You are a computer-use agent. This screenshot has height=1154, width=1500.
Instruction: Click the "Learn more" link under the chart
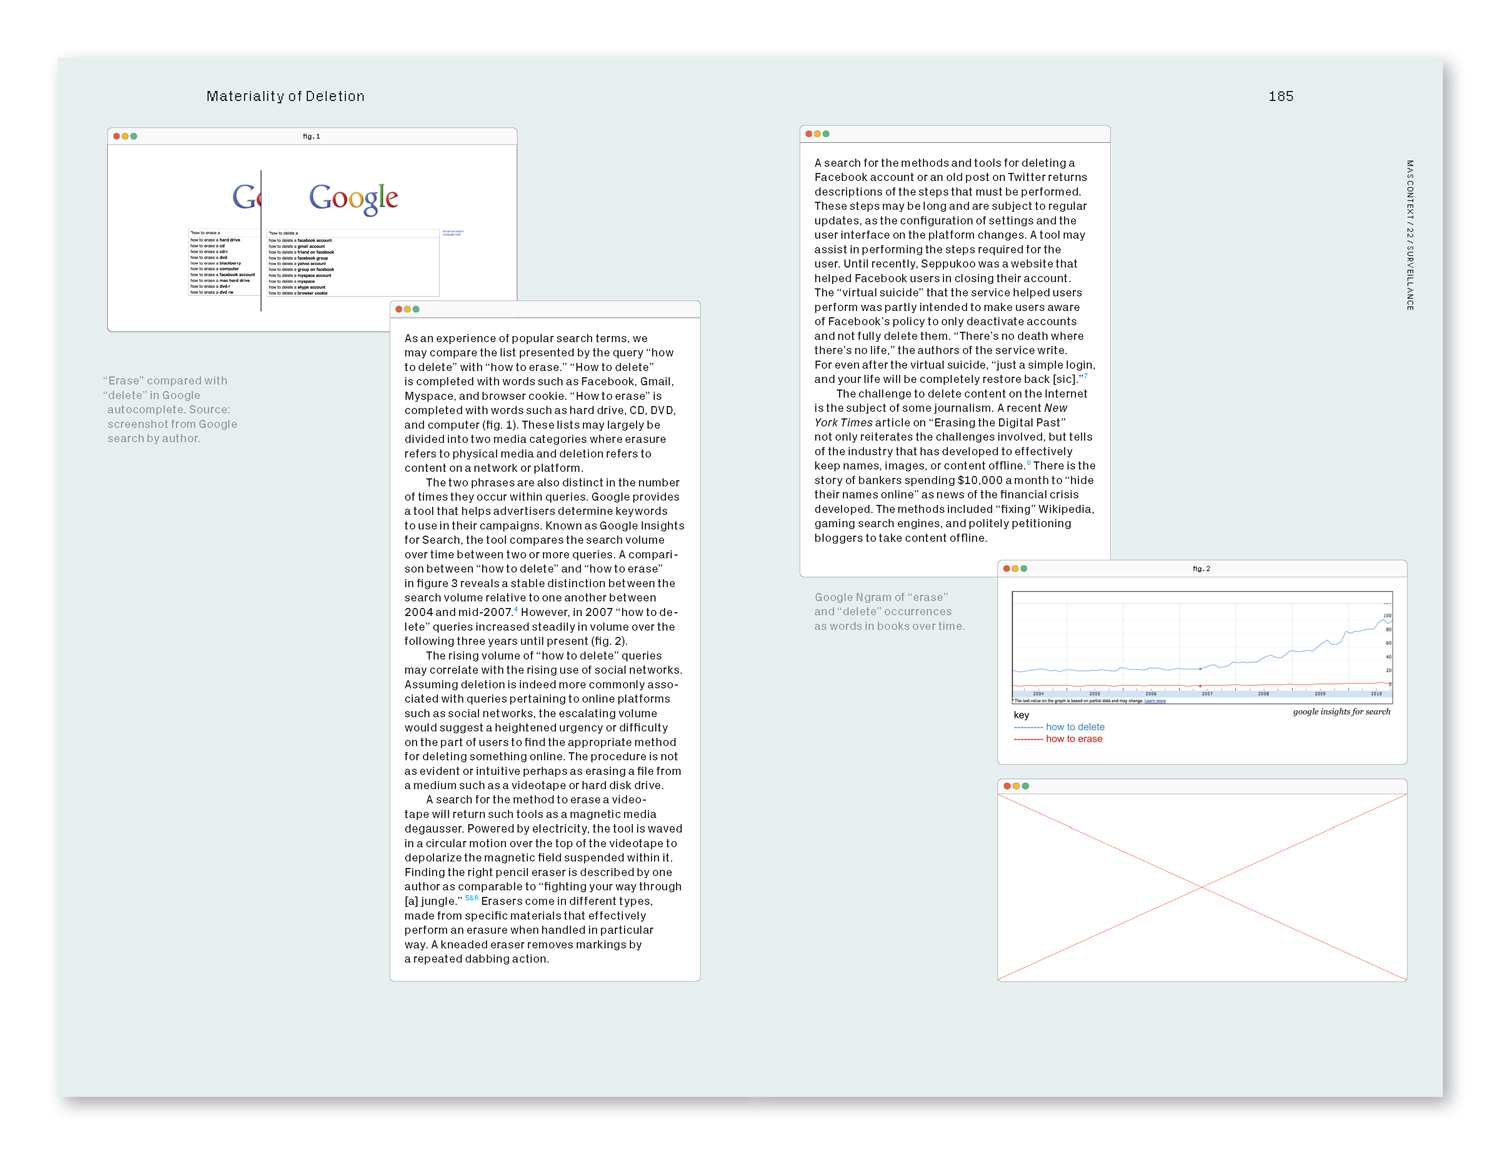1155,701
